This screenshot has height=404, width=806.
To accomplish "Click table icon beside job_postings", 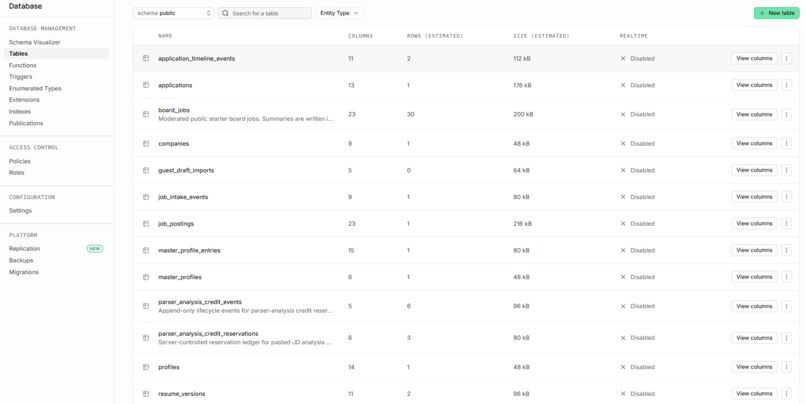I will [146, 224].
